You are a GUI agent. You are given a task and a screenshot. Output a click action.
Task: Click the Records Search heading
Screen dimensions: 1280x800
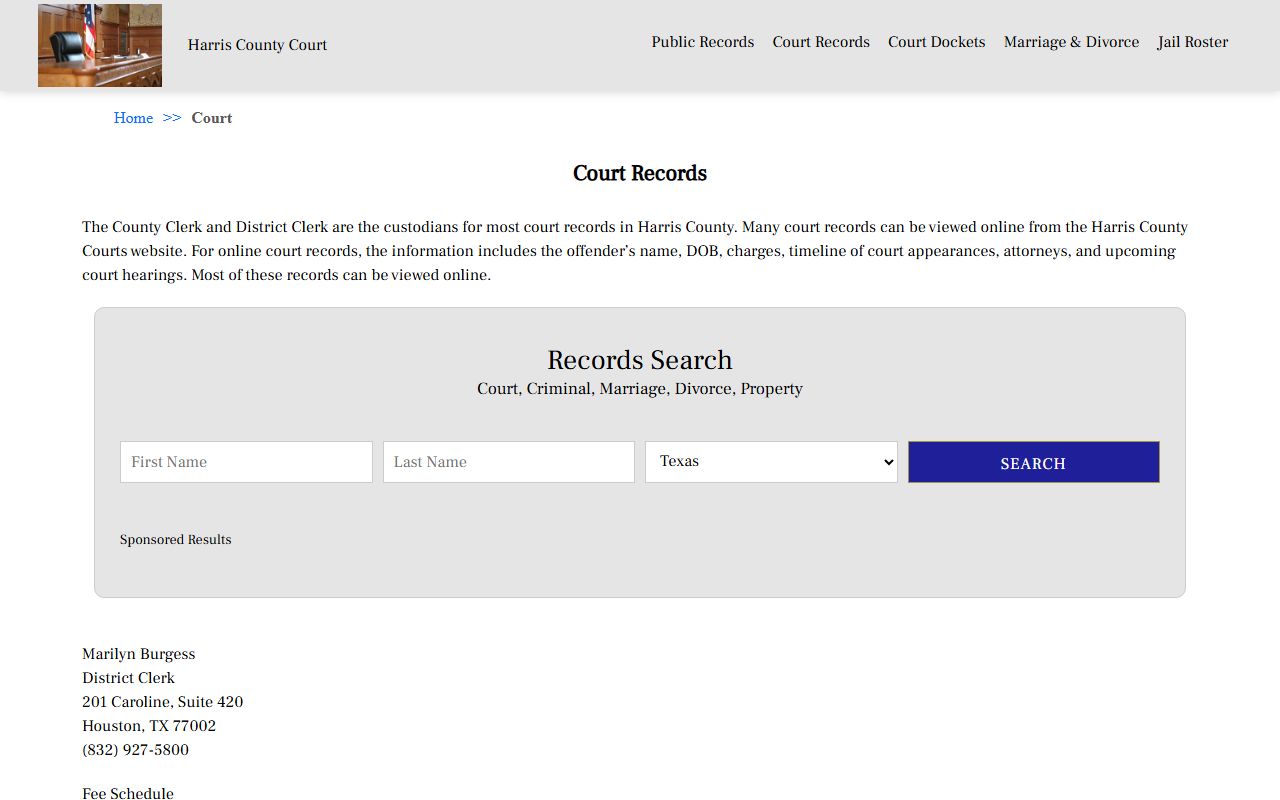click(640, 360)
